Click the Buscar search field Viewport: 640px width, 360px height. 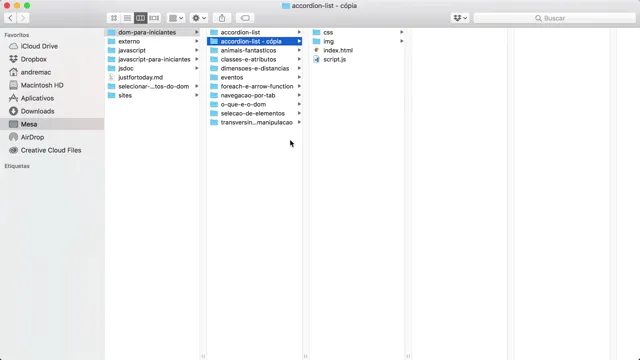coord(554,18)
